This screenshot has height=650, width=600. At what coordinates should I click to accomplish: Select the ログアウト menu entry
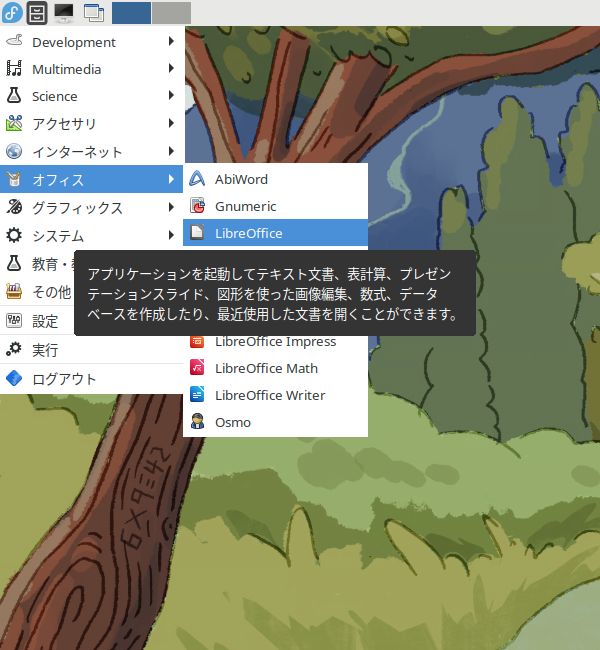(x=92, y=378)
